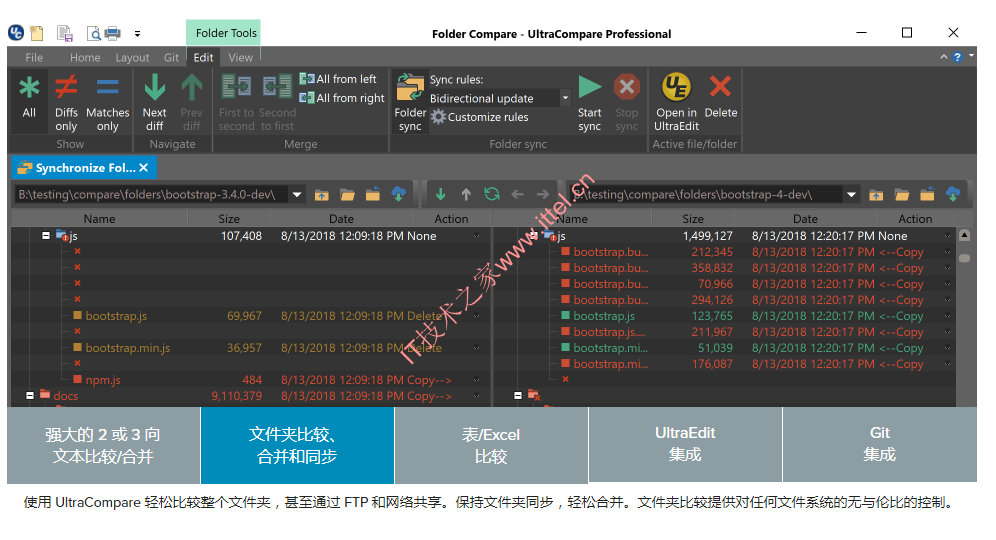
Task: Switch to View ribbon tab
Action: click(x=240, y=57)
